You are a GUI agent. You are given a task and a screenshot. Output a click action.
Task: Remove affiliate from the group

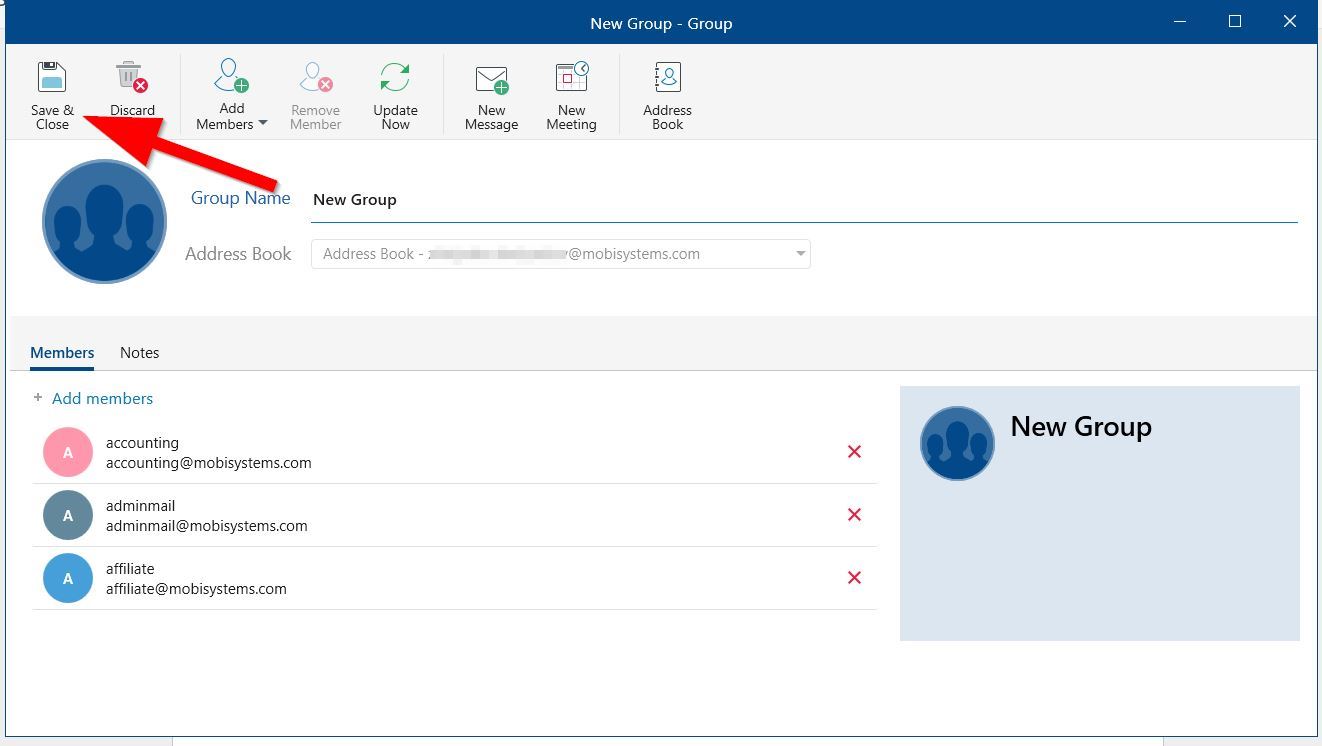tap(854, 578)
